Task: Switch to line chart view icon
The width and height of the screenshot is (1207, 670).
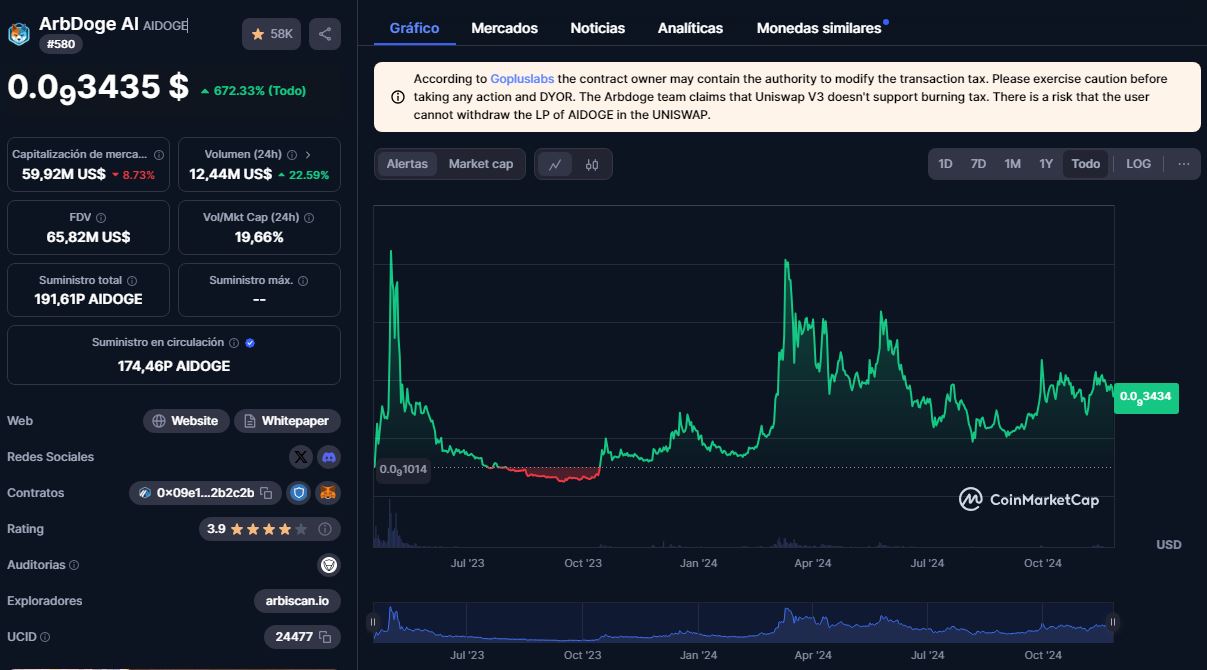Action: click(555, 164)
